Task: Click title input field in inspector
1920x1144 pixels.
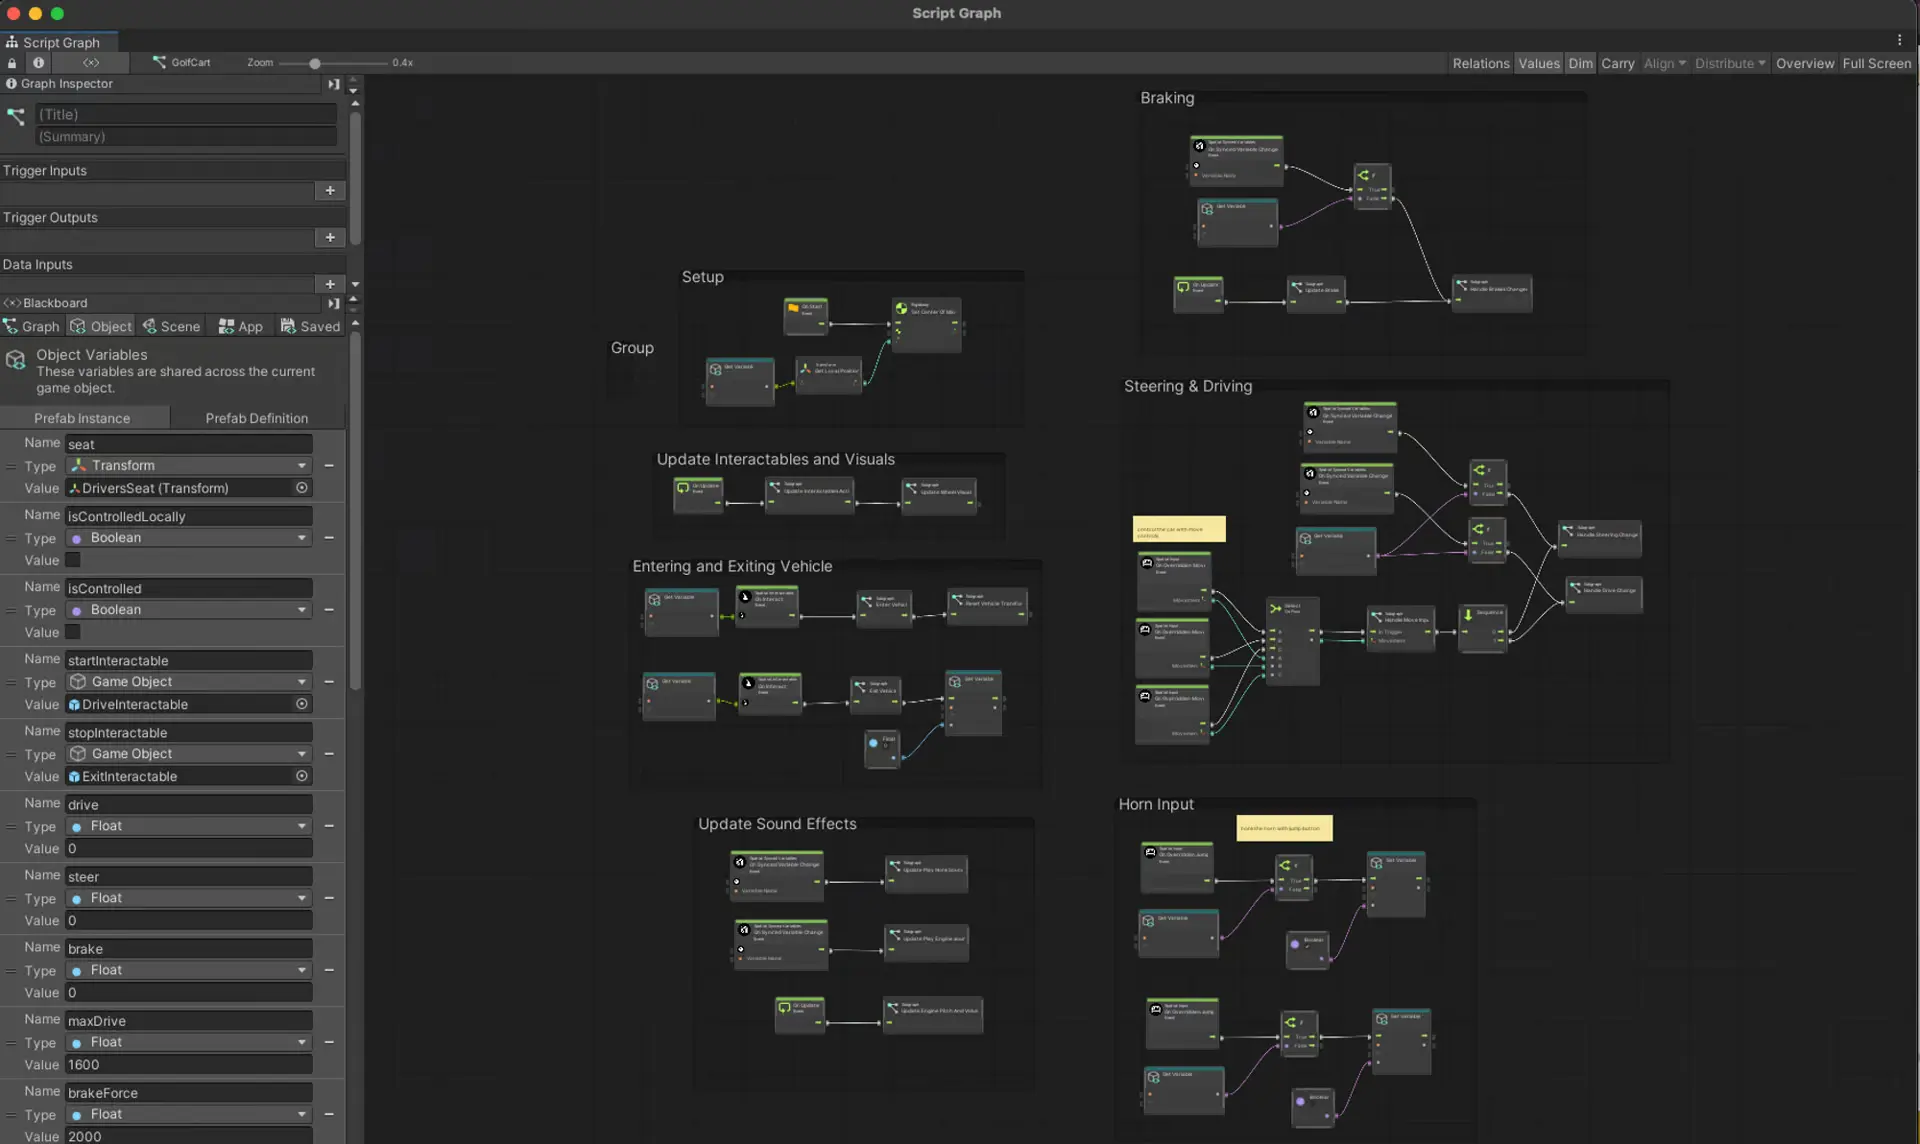Action: (x=187, y=113)
